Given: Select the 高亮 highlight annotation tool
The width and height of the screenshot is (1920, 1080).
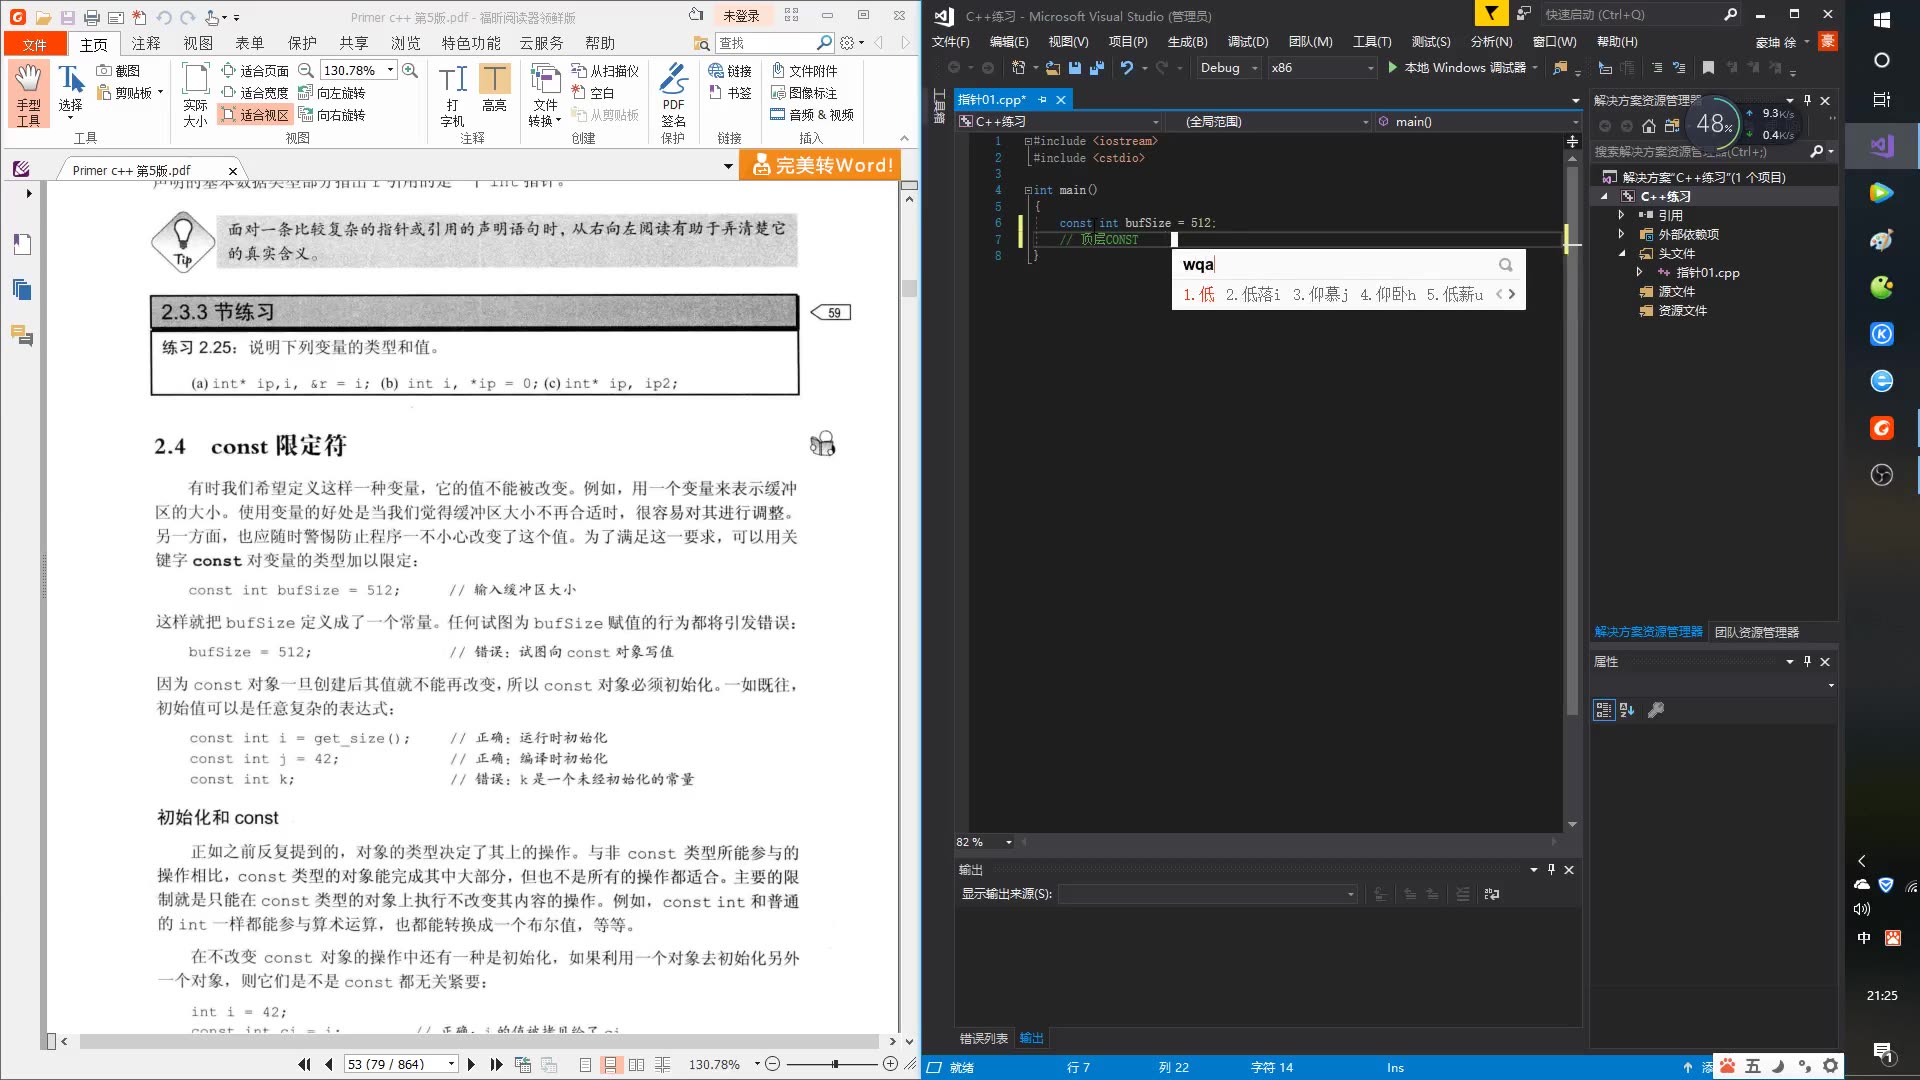Looking at the screenshot, I should click(495, 93).
